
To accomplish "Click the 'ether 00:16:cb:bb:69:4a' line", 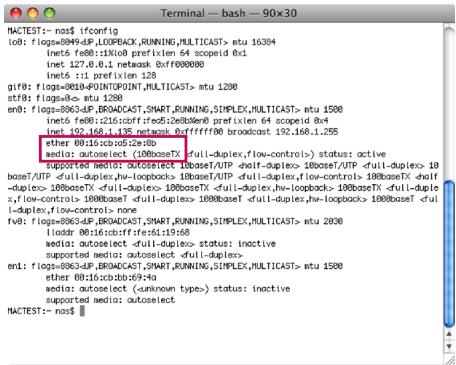I will (x=101, y=277).
